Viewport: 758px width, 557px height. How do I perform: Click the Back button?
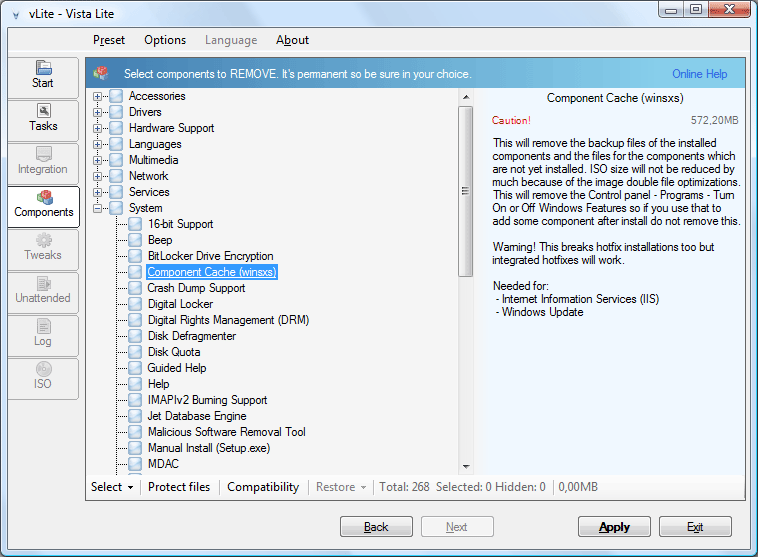(x=376, y=527)
